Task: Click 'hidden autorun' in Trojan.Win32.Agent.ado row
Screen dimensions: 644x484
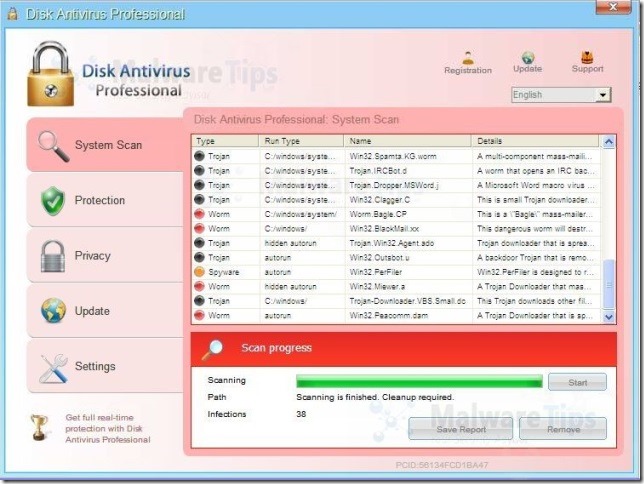Action: click(290, 243)
